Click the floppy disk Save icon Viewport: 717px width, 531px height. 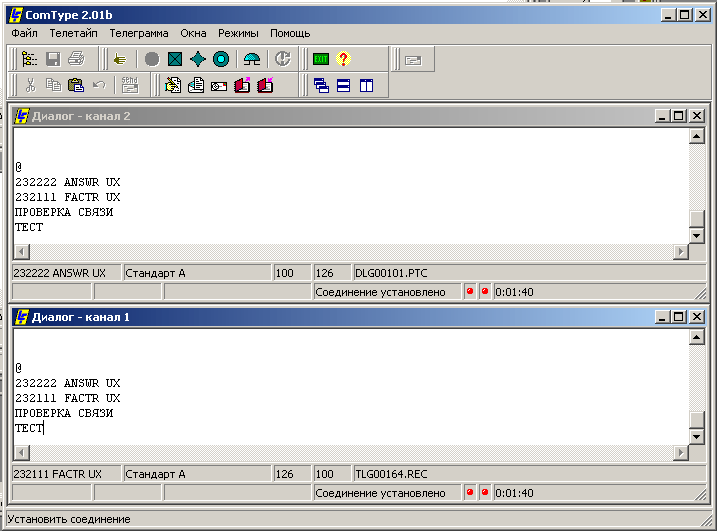click(x=53, y=59)
